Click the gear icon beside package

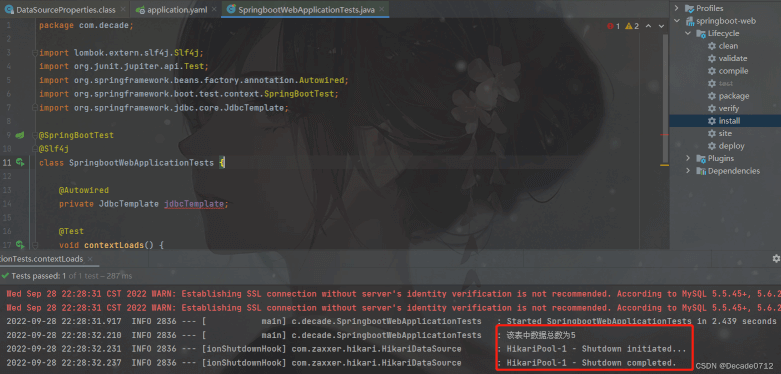point(712,96)
